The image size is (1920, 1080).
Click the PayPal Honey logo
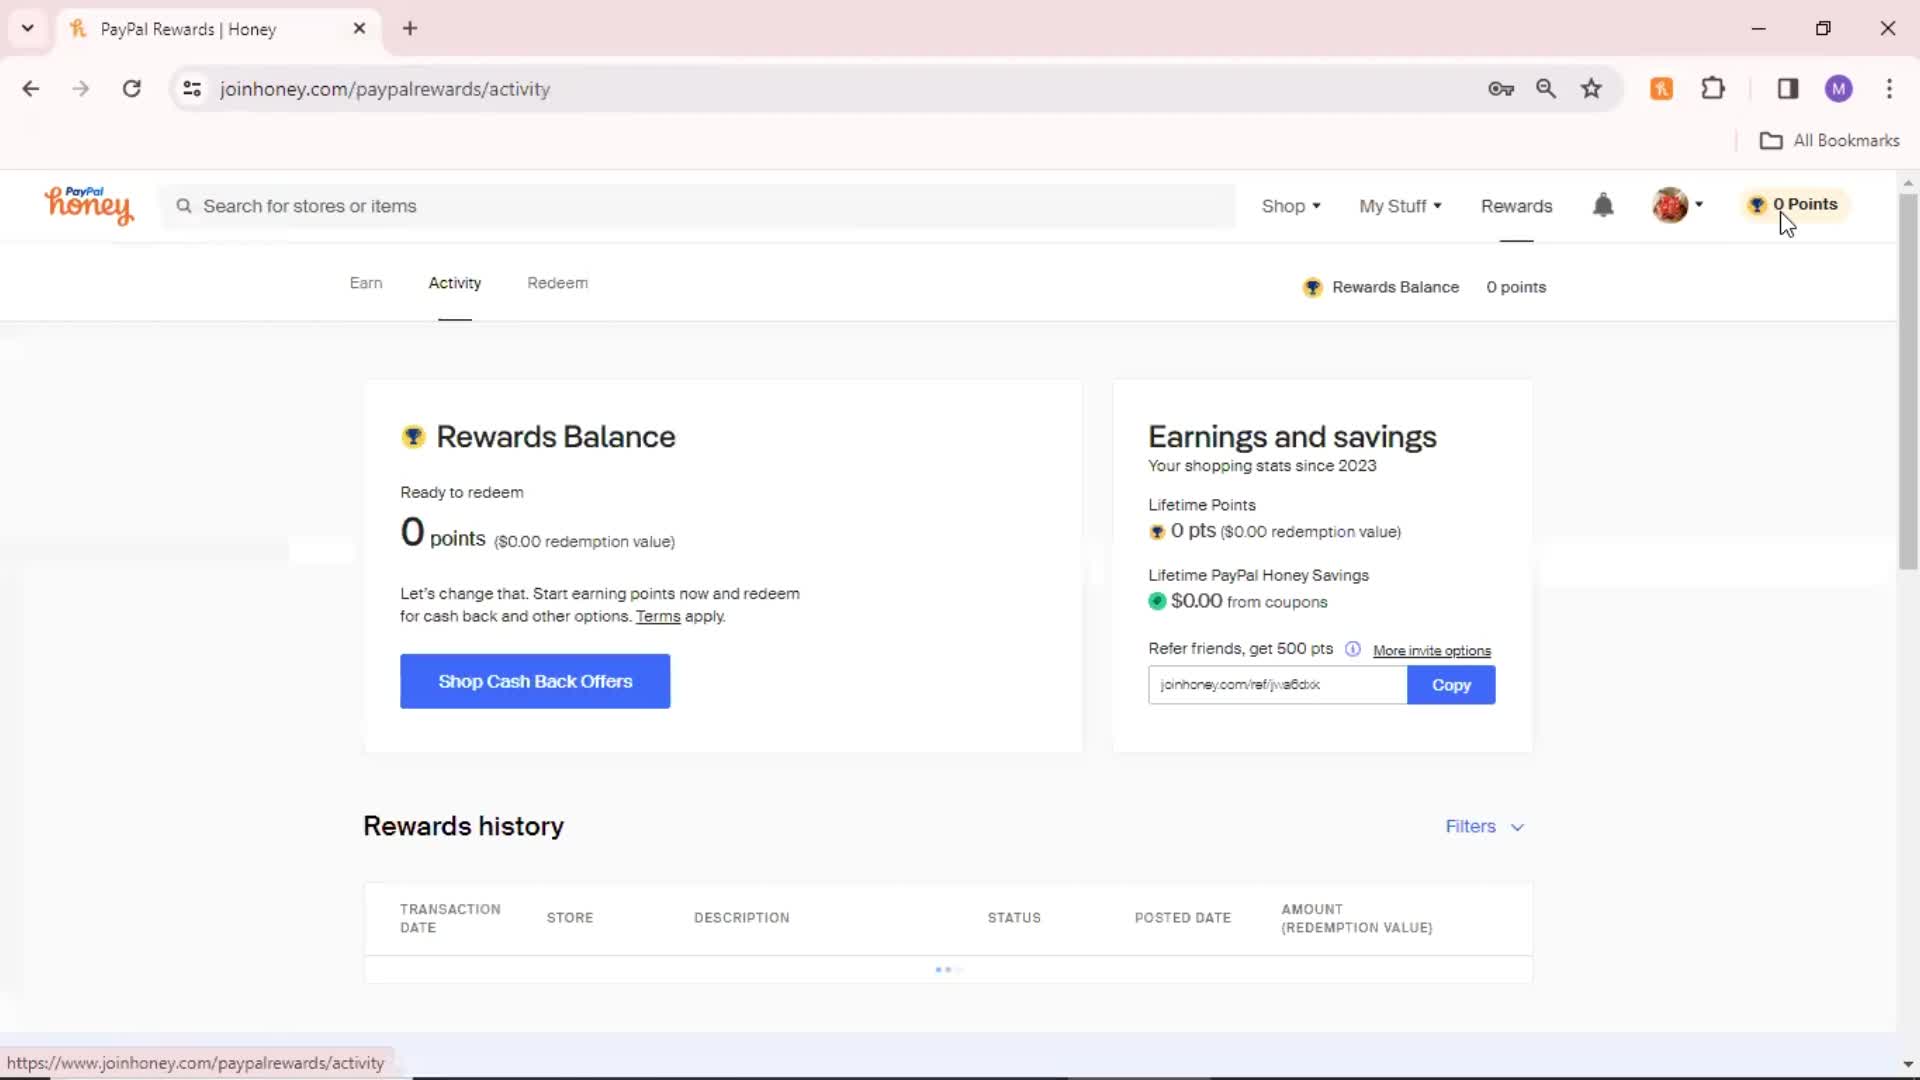(88, 205)
